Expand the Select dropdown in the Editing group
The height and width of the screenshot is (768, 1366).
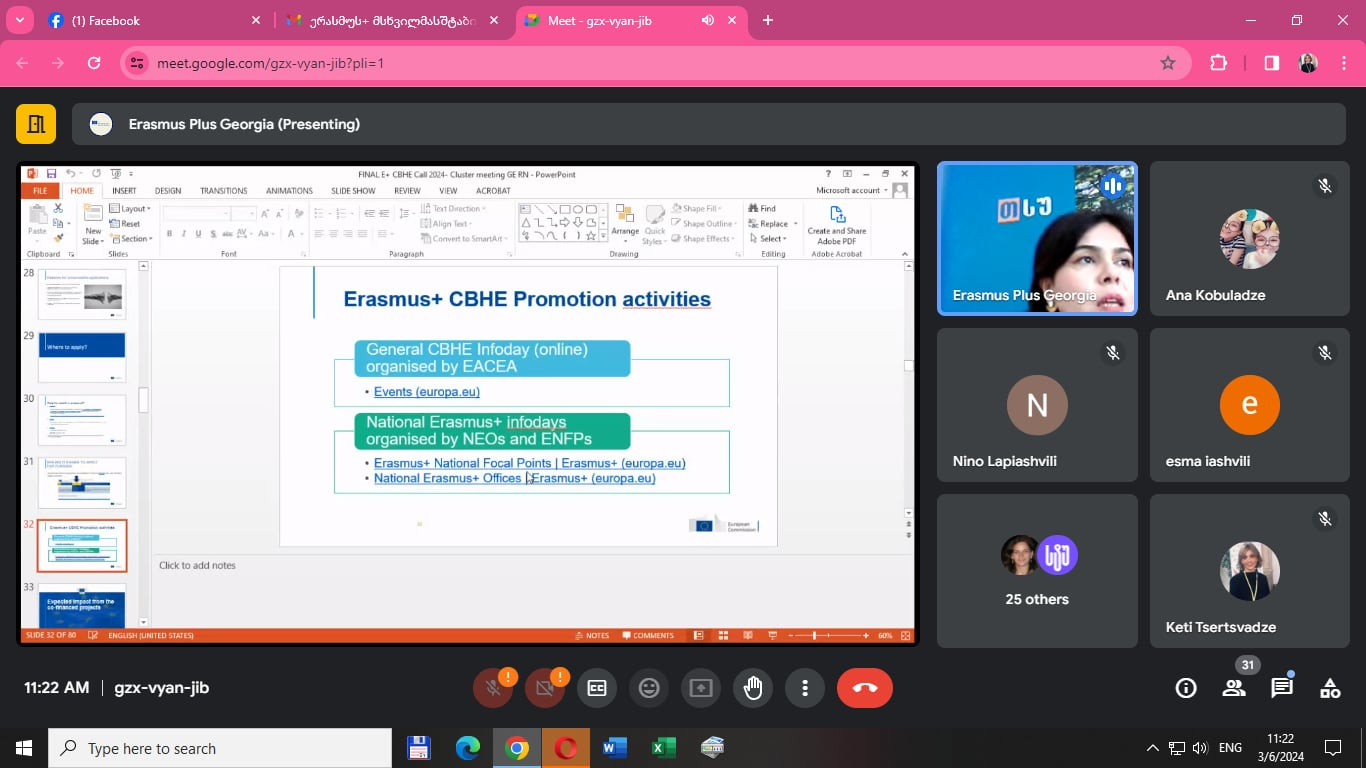pyautogui.click(x=768, y=239)
